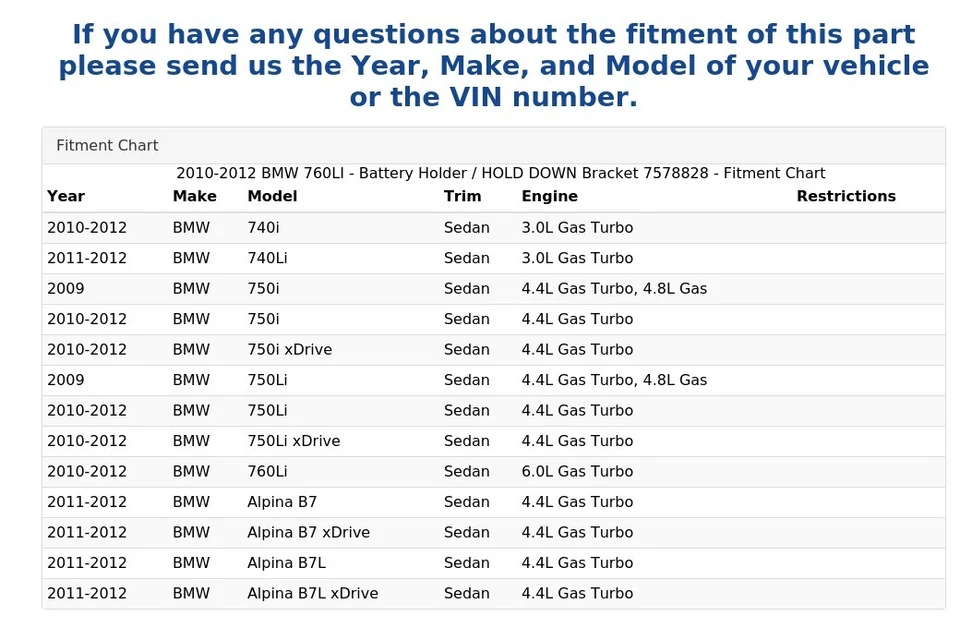Click the Trim column header

(x=462, y=196)
